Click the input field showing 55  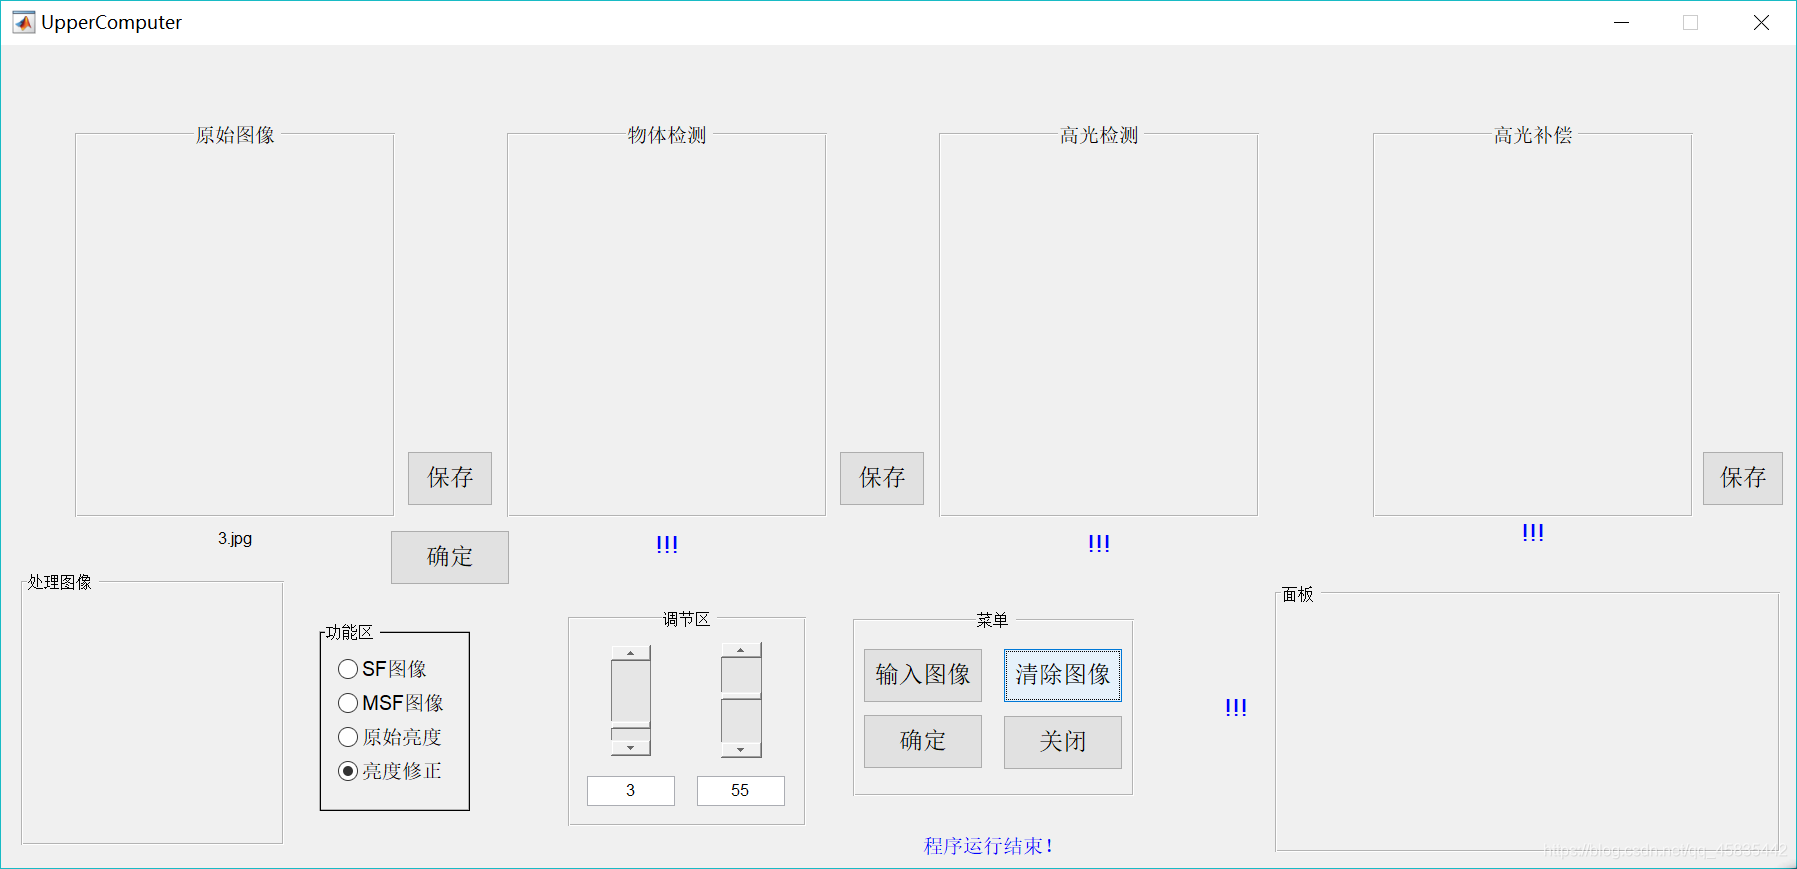click(741, 791)
